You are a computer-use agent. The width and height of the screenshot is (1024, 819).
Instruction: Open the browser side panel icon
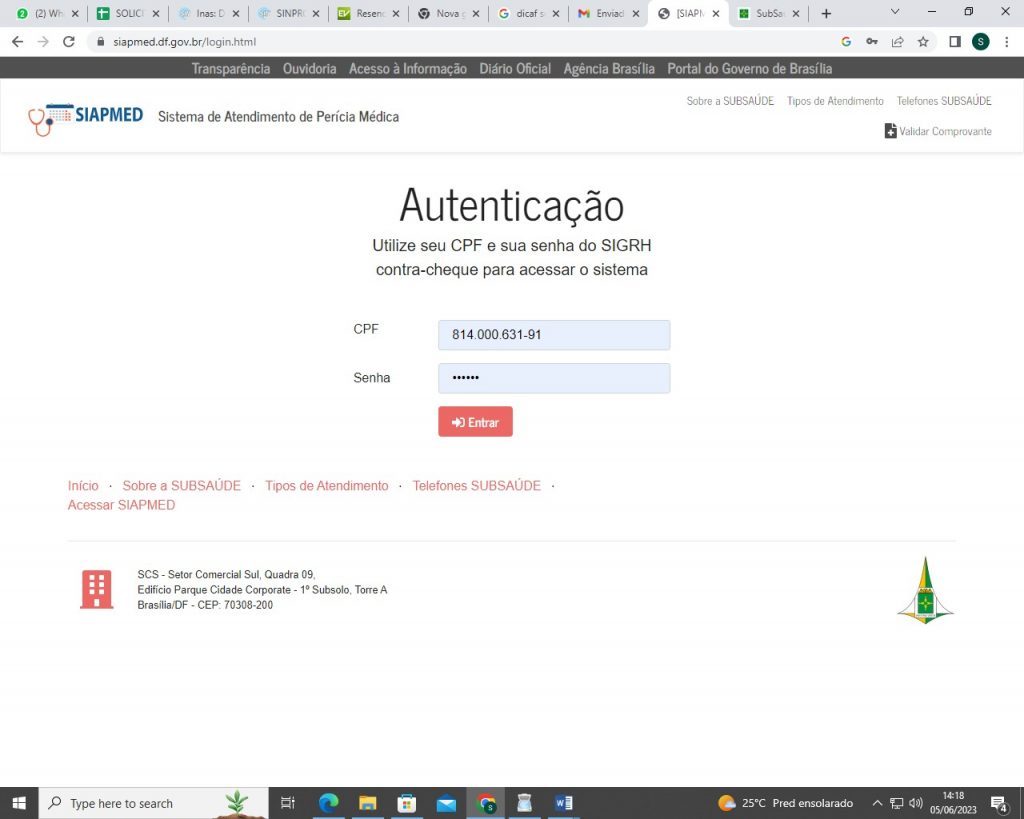click(954, 42)
